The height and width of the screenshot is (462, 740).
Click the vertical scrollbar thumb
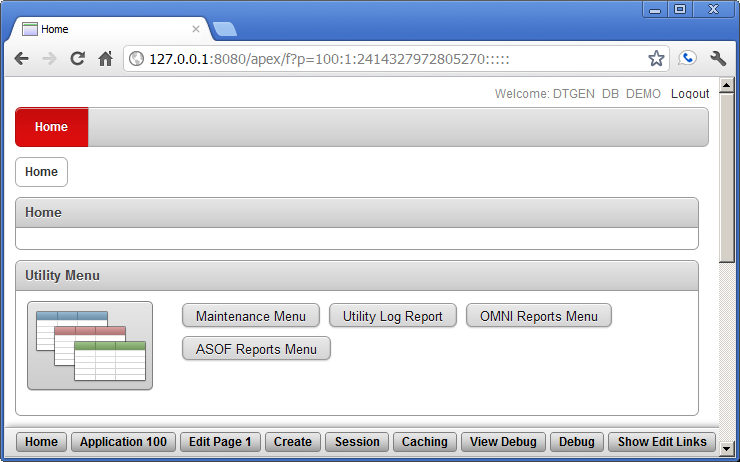(x=726, y=177)
